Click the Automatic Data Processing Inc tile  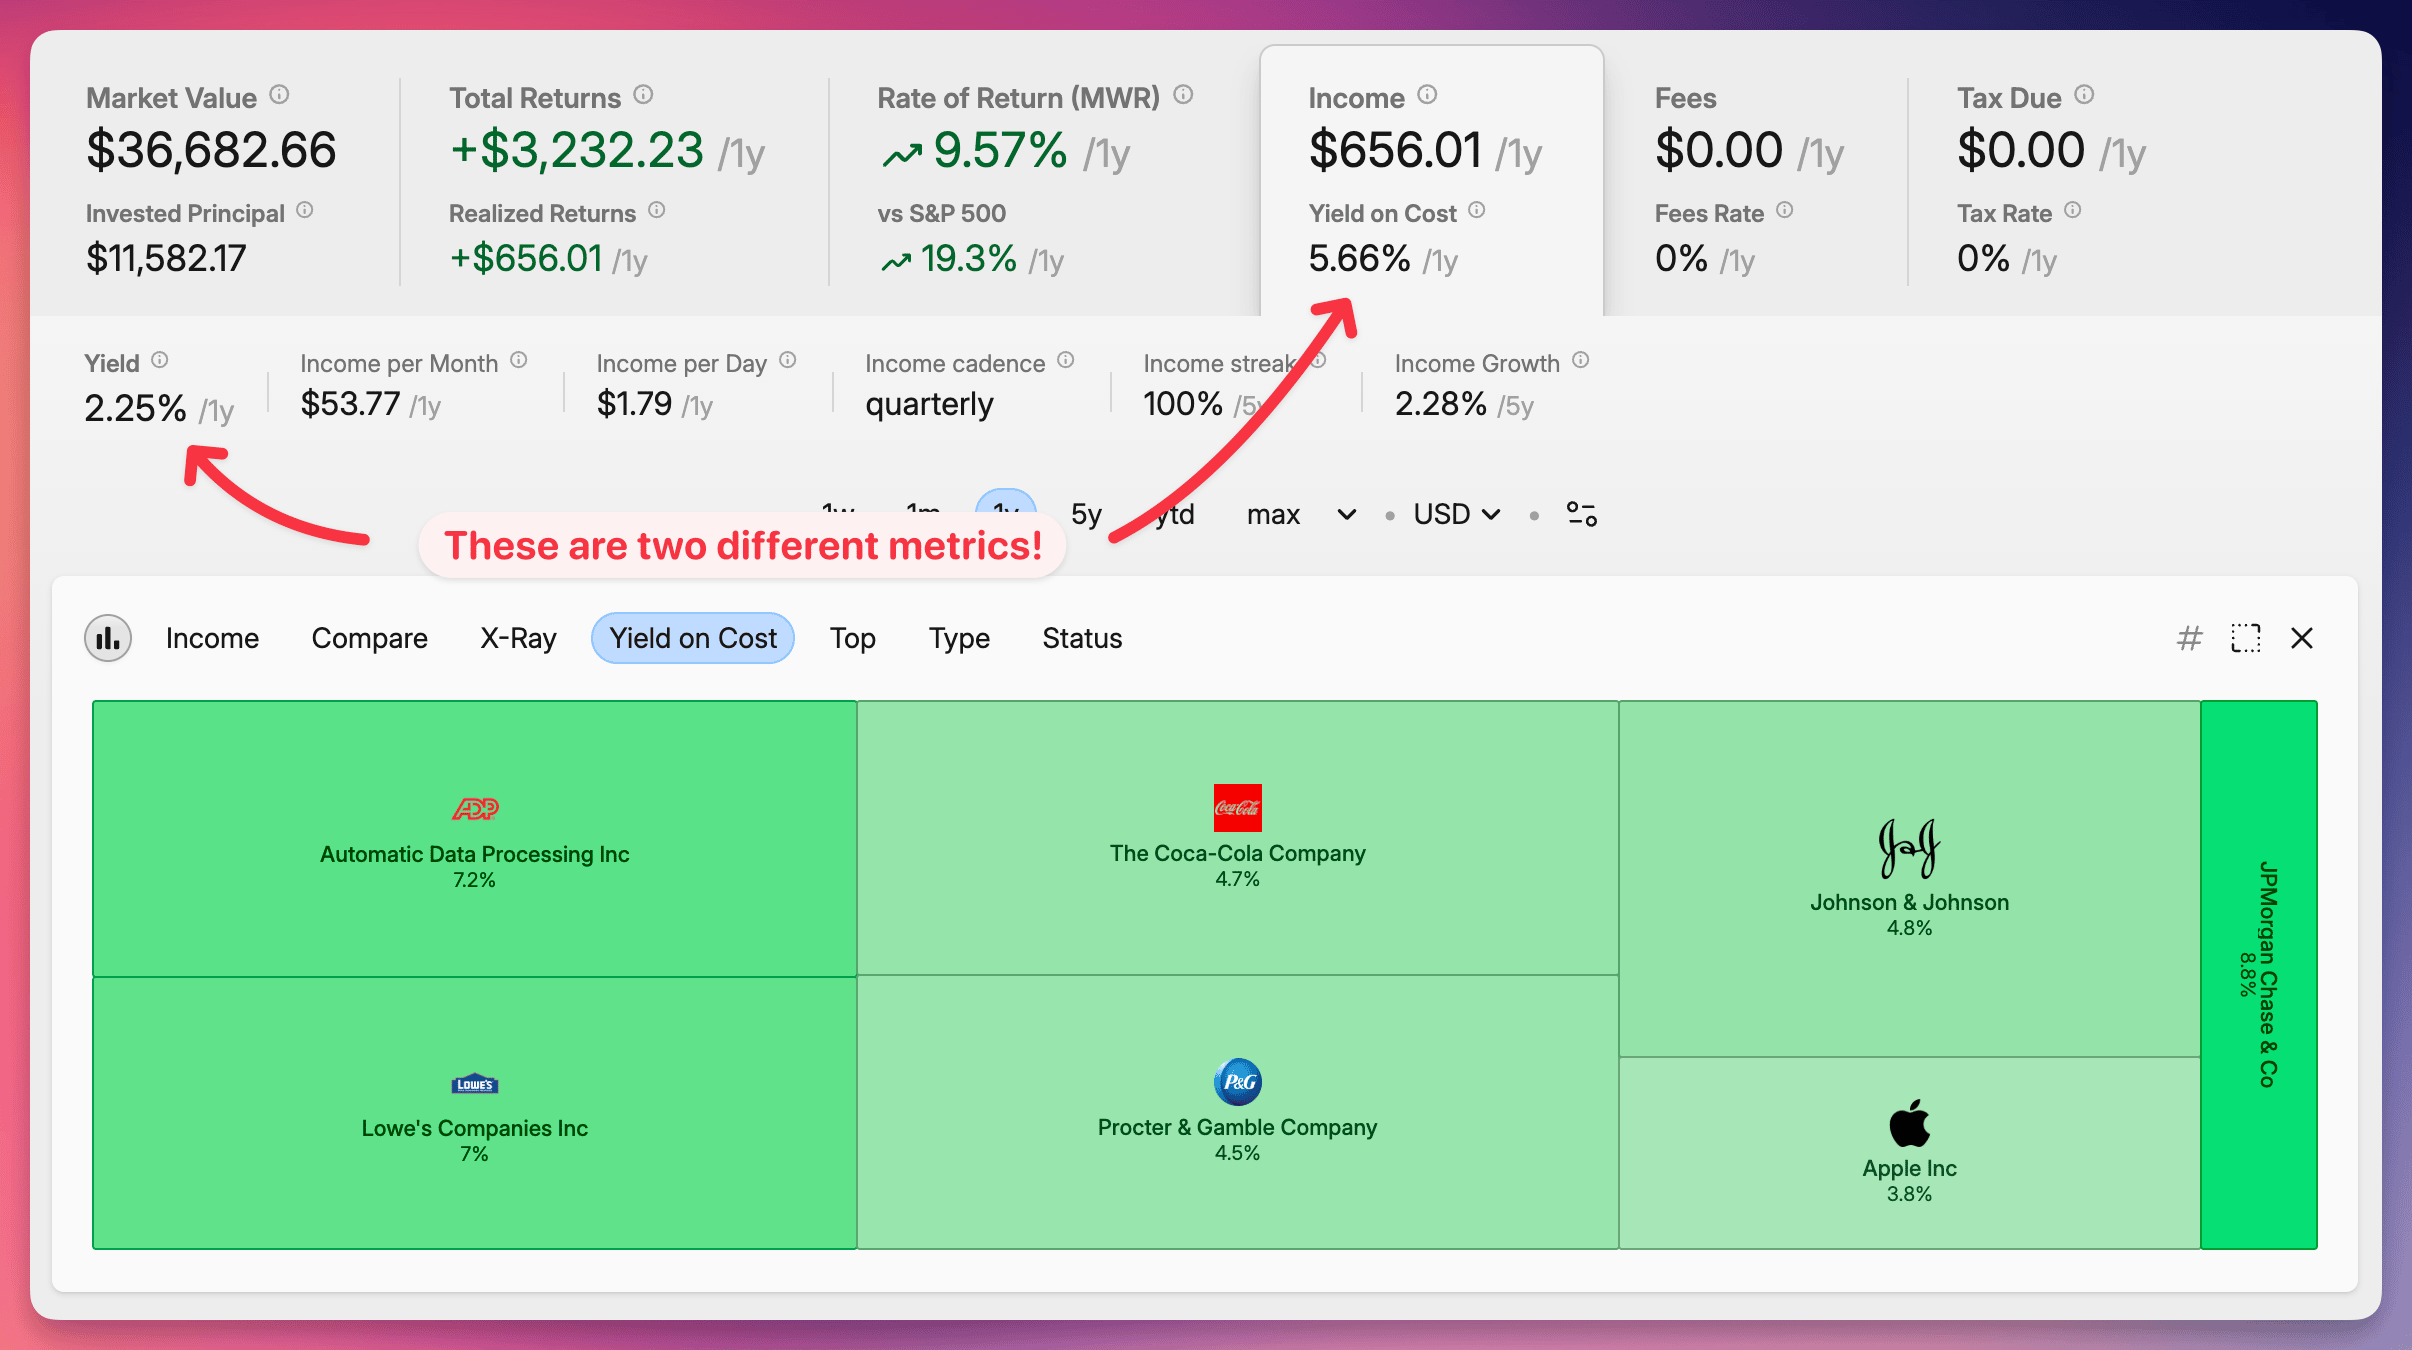pyautogui.click(x=475, y=839)
